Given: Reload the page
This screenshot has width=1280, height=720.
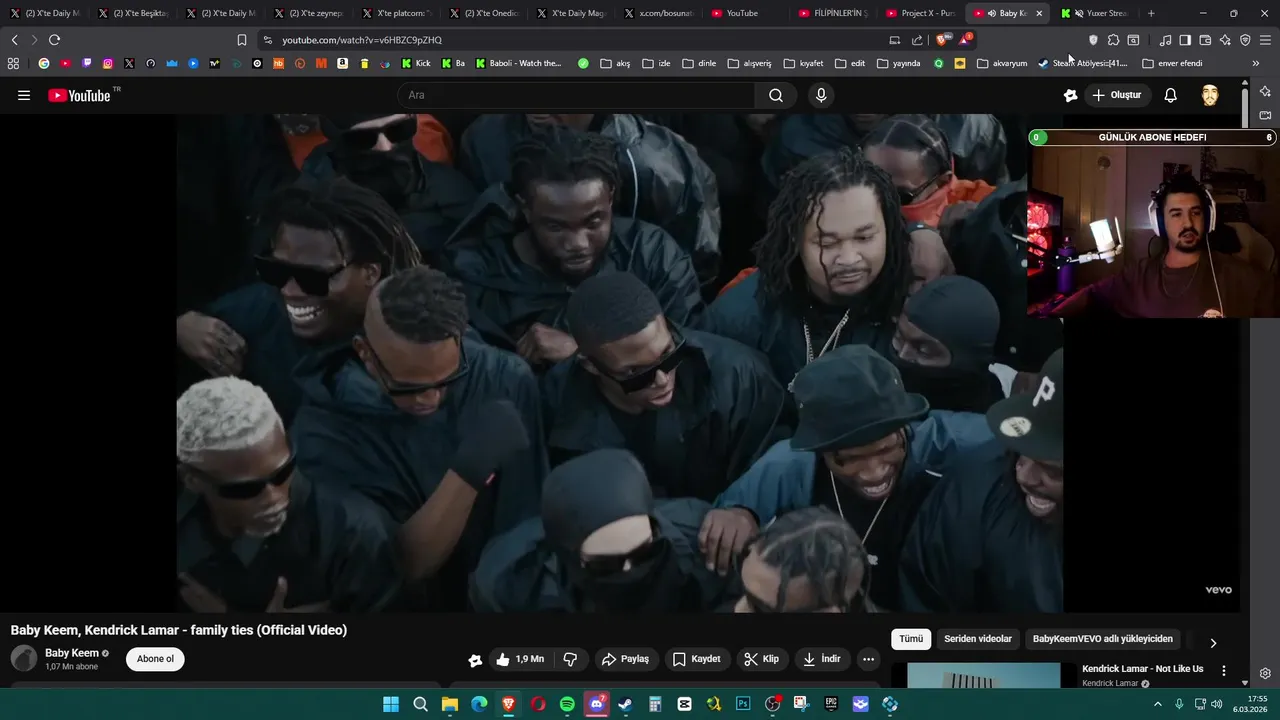Looking at the screenshot, I should tap(54, 40).
